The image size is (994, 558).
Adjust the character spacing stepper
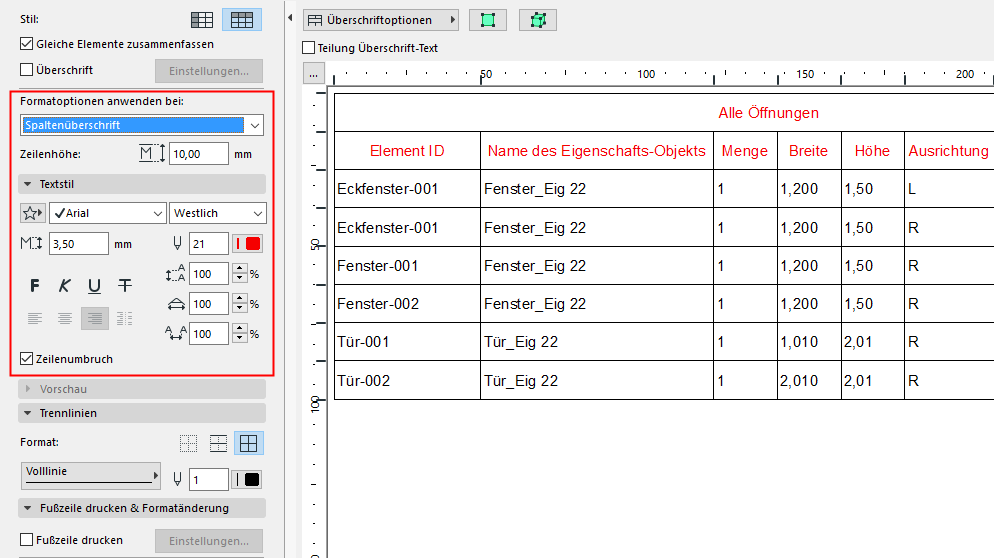(240, 334)
